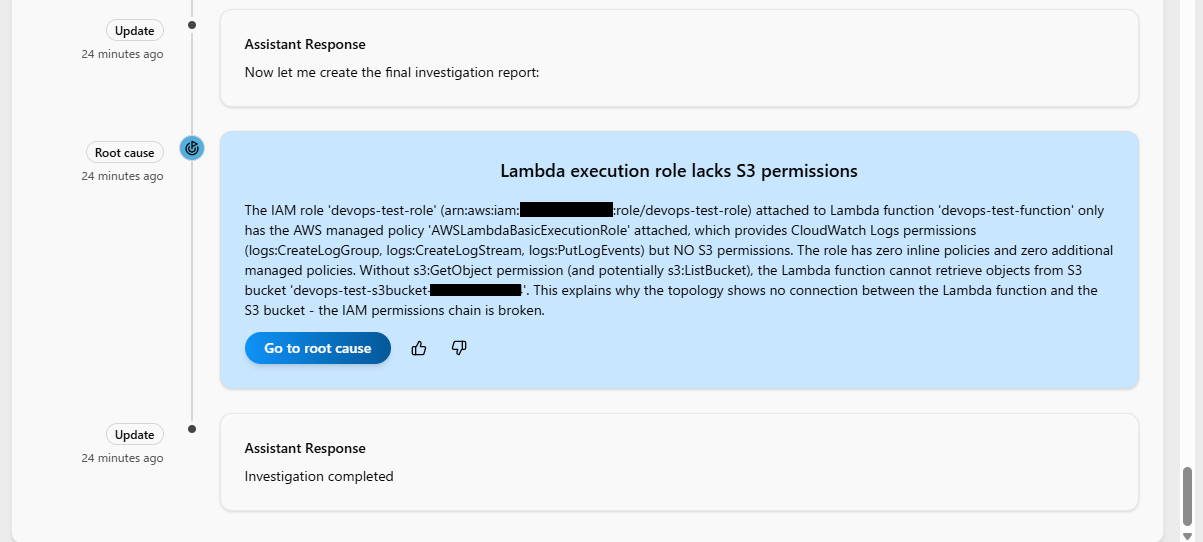Click the thumbs up feedback icon
This screenshot has height=542, width=1203.
(419, 348)
